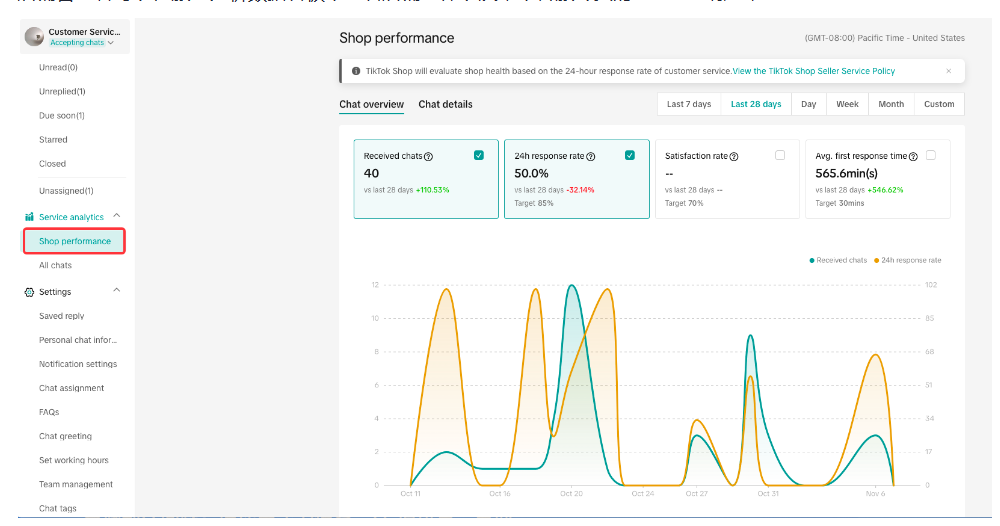Viewport: 1000px width, 526px height.
Task: Click the customer service profile avatar
Action: [x=34, y=37]
